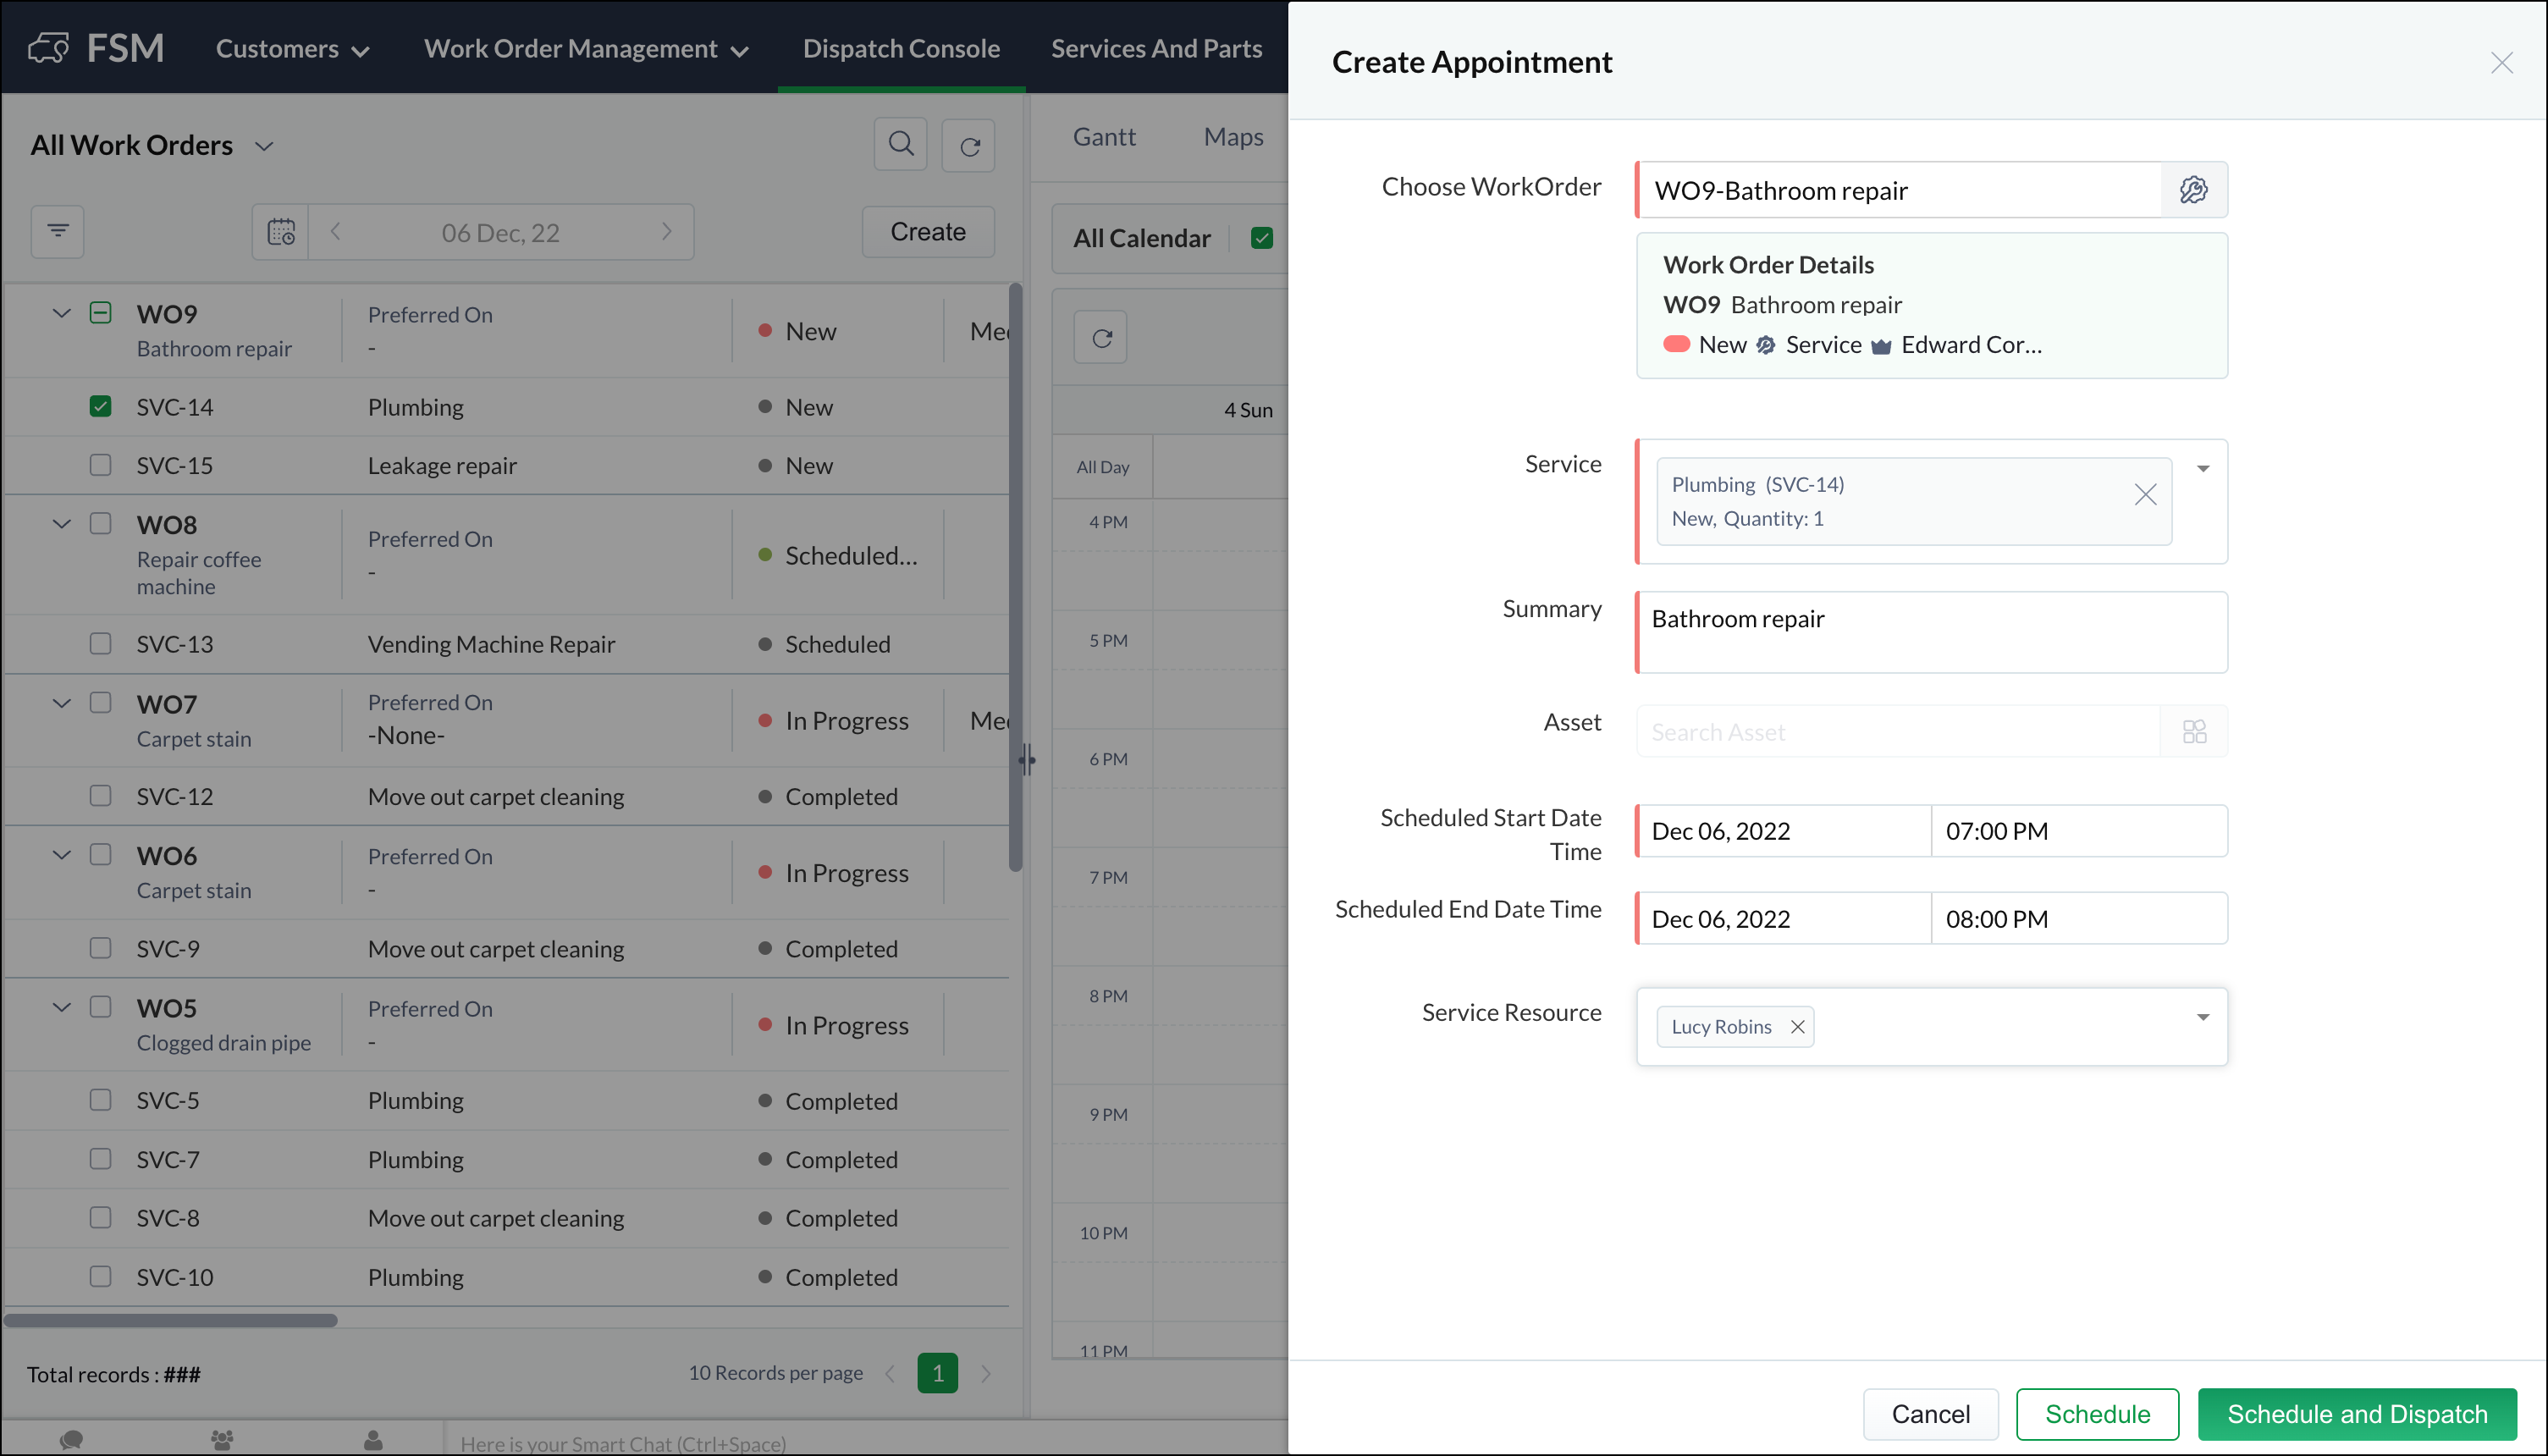
Task: Check the SVC-15 Leakage repair checkbox
Action: coord(100,465)
